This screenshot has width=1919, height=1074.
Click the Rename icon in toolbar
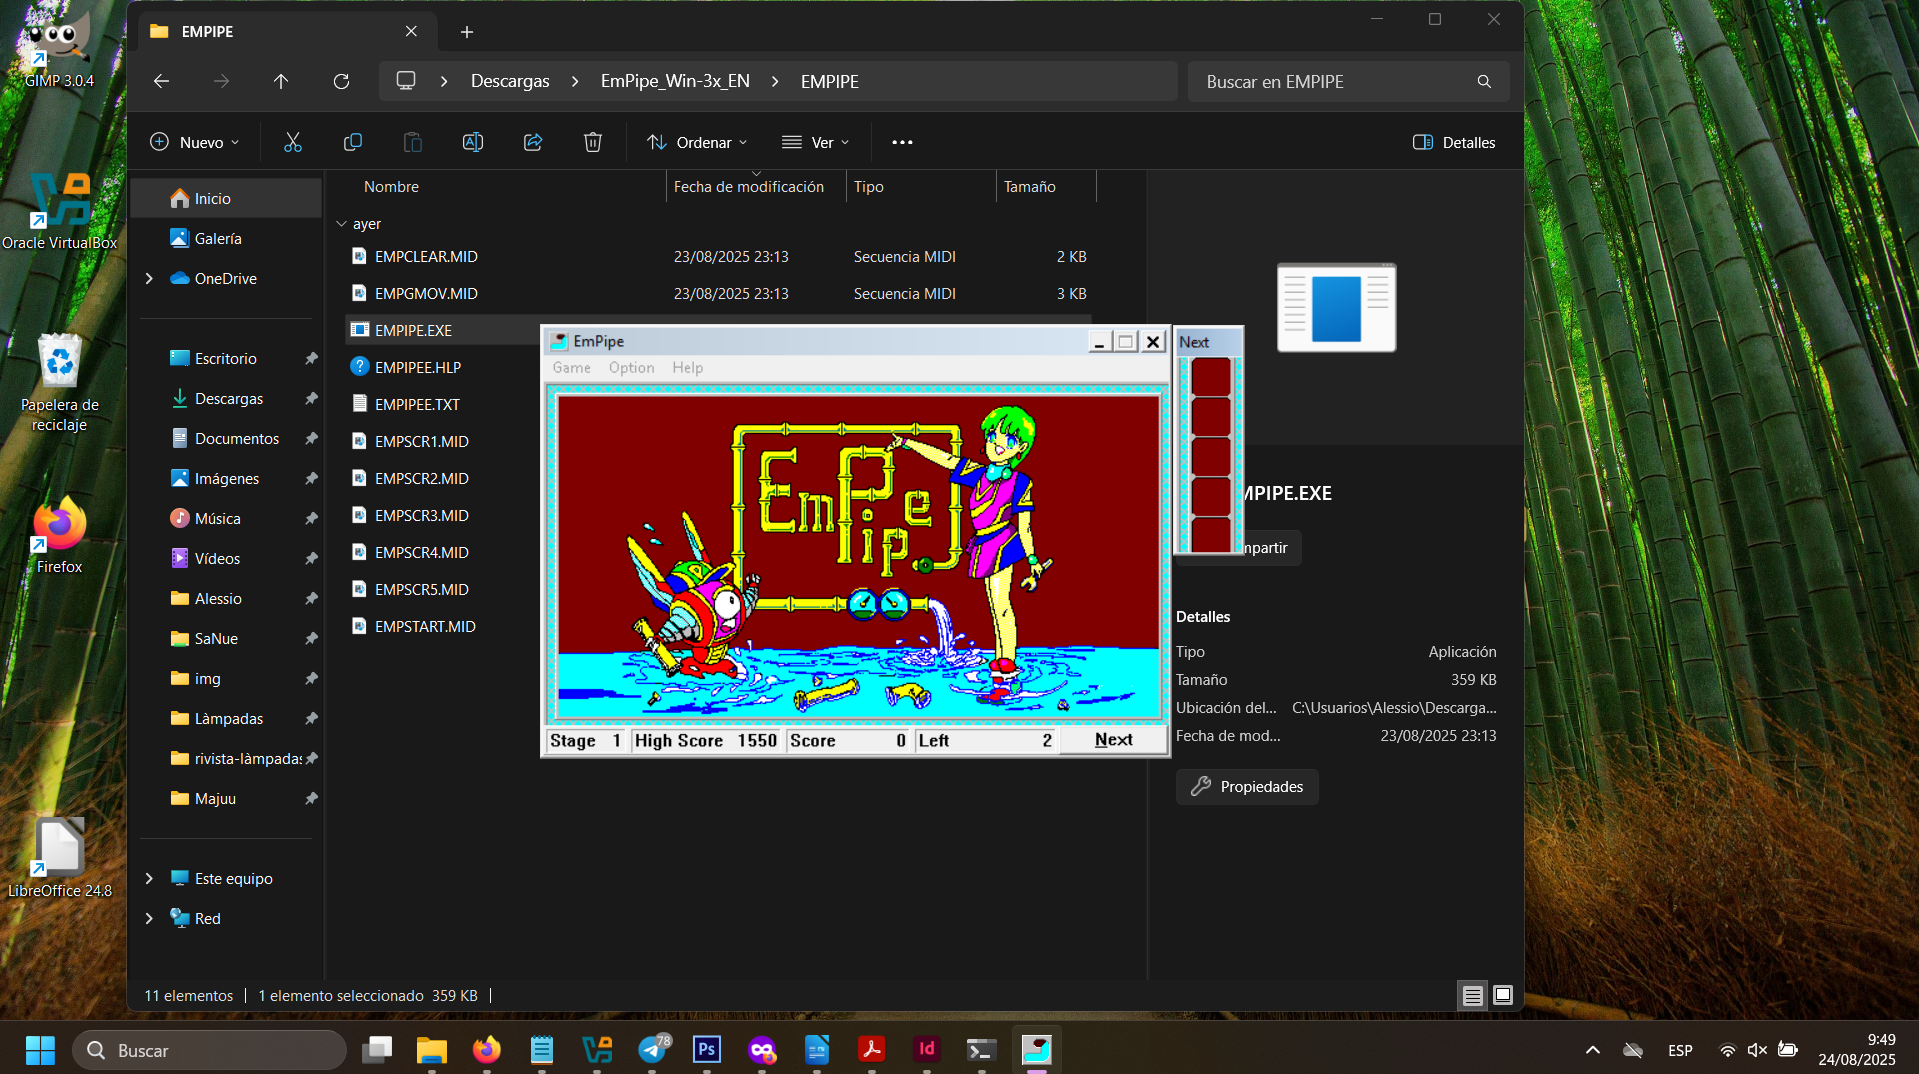point(472,142)
